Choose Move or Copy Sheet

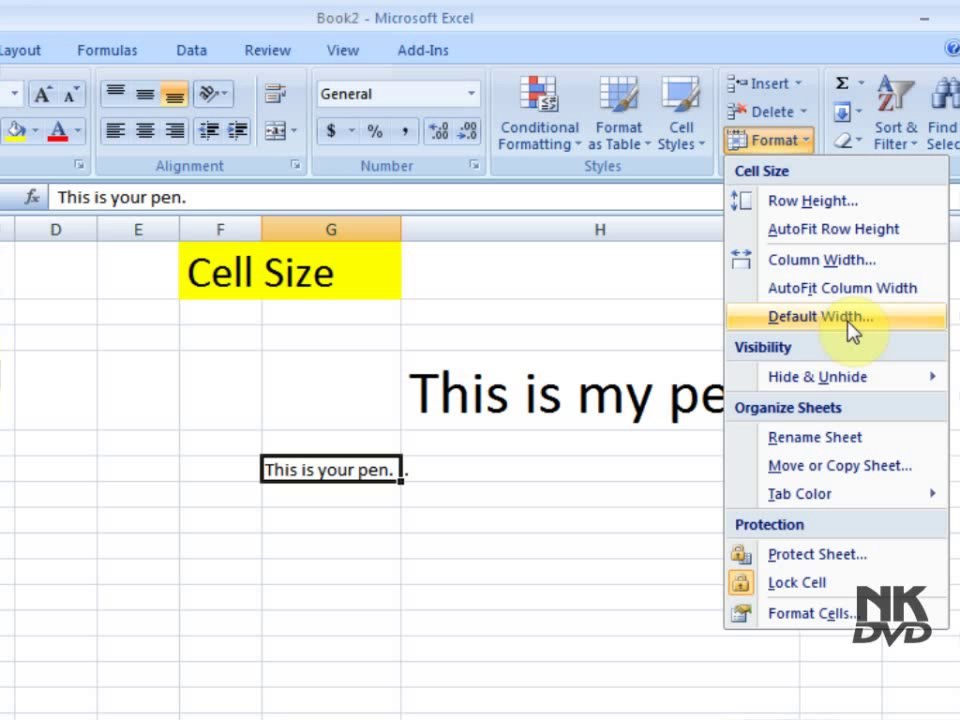836,465
